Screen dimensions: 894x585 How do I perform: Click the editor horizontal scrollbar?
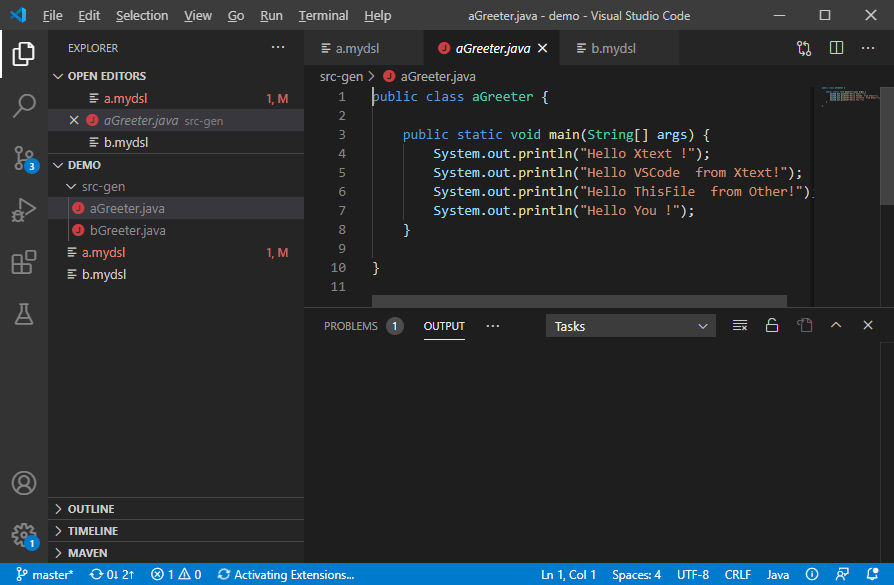579,300
